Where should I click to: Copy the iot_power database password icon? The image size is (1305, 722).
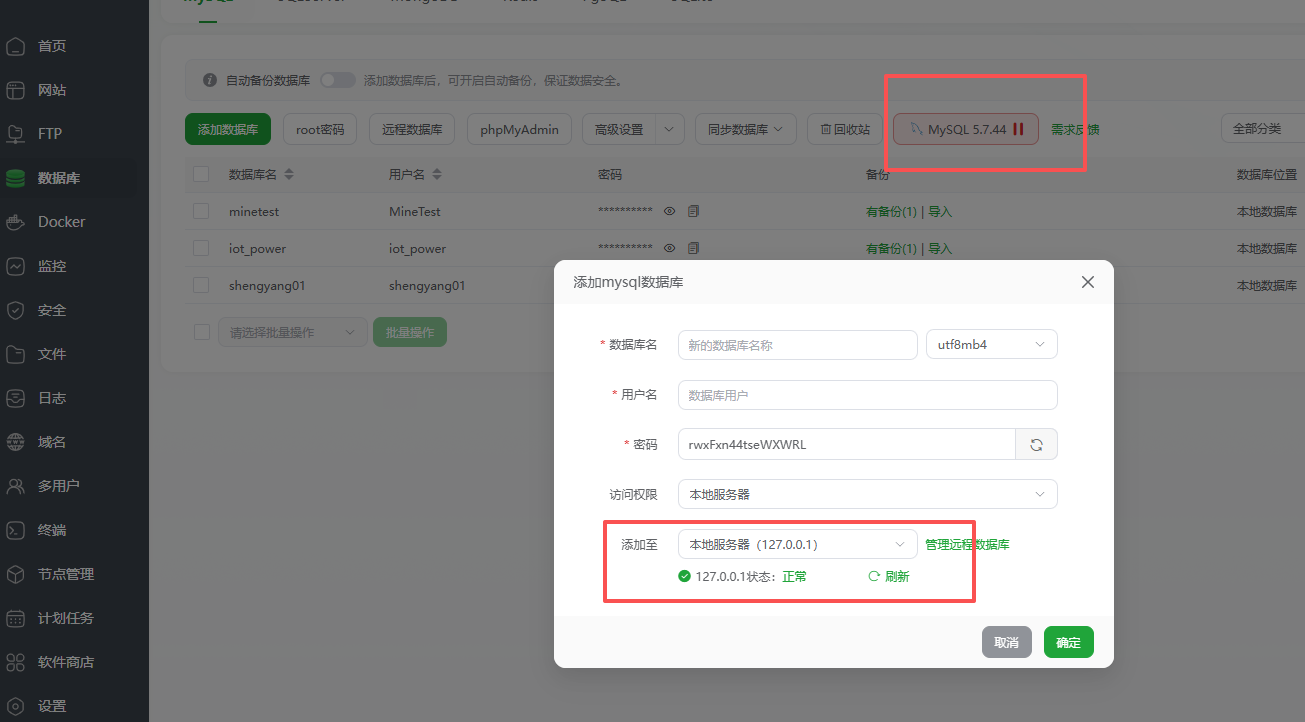pos(693,248)
